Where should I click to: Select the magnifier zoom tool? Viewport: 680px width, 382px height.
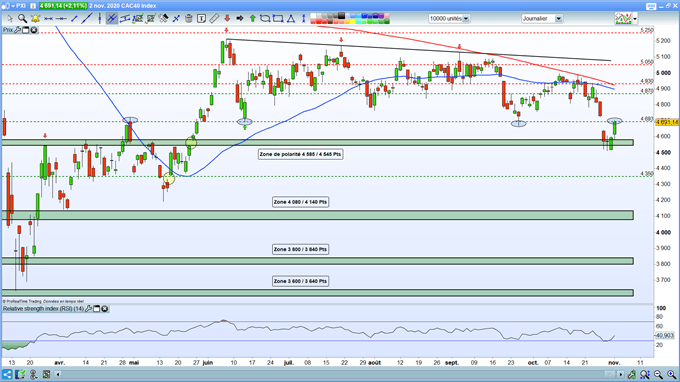(x=22, y=19)
